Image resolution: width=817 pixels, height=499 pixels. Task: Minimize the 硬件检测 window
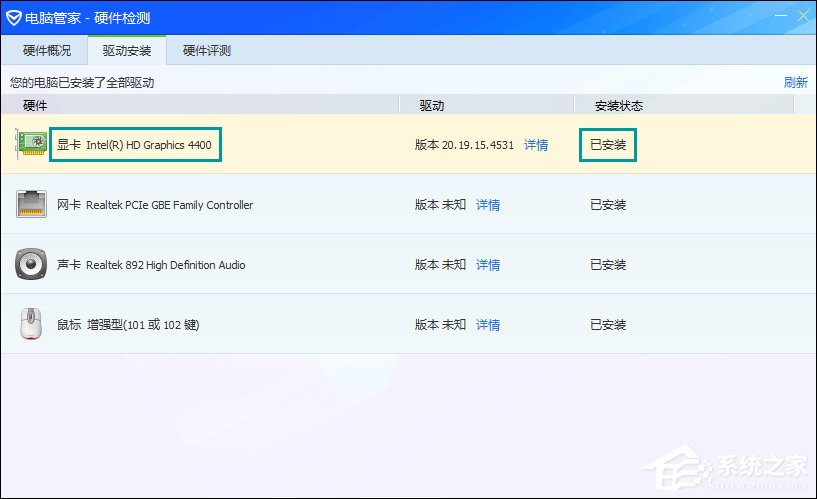[781, 16]
